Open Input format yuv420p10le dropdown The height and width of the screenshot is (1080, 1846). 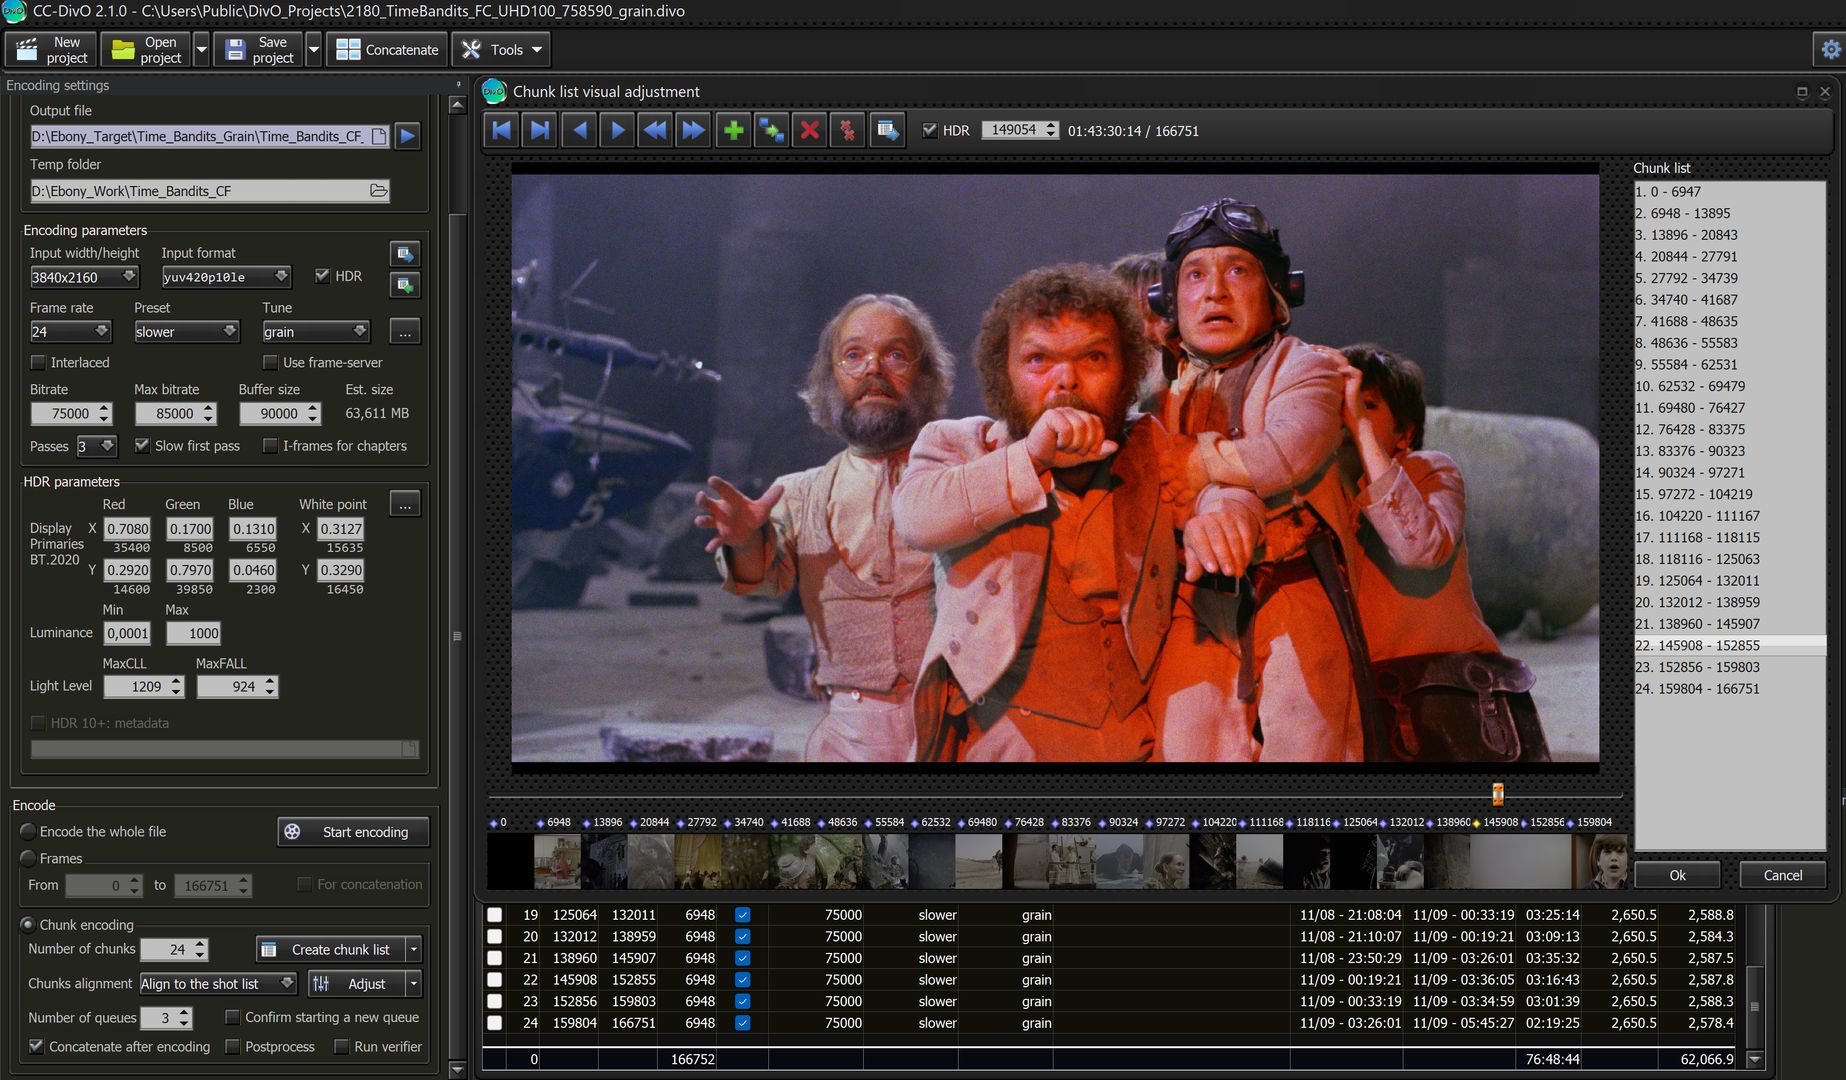point(226,277)
